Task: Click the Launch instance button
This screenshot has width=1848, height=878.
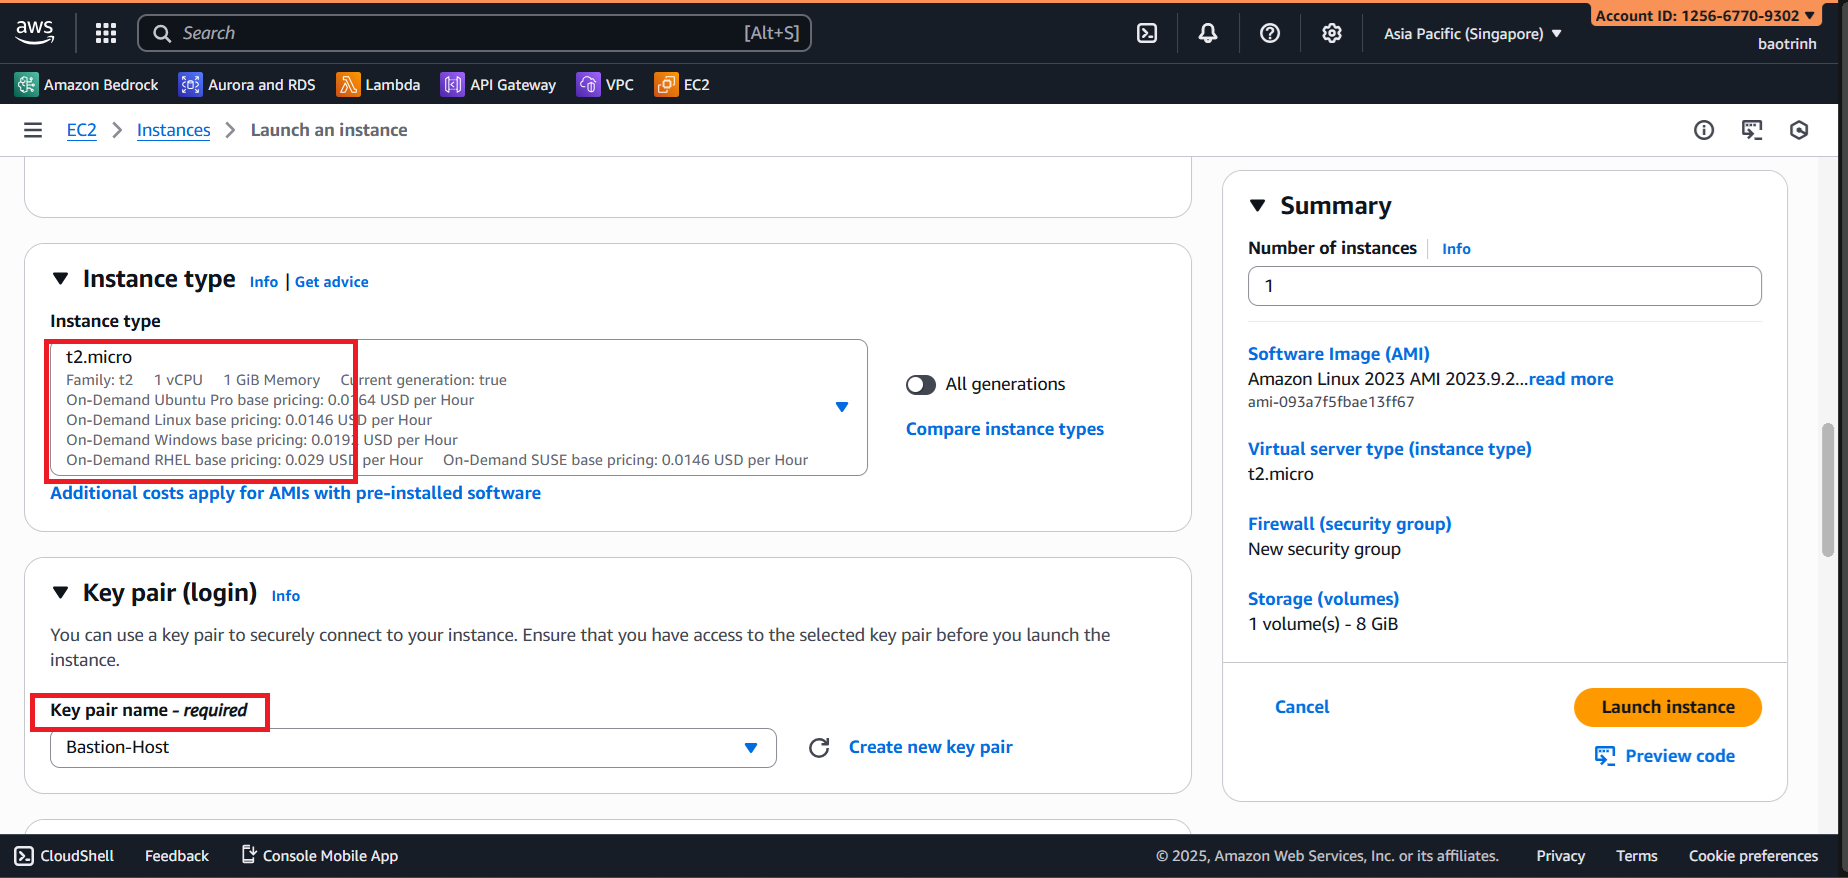Action: (x=1667, y=707)
